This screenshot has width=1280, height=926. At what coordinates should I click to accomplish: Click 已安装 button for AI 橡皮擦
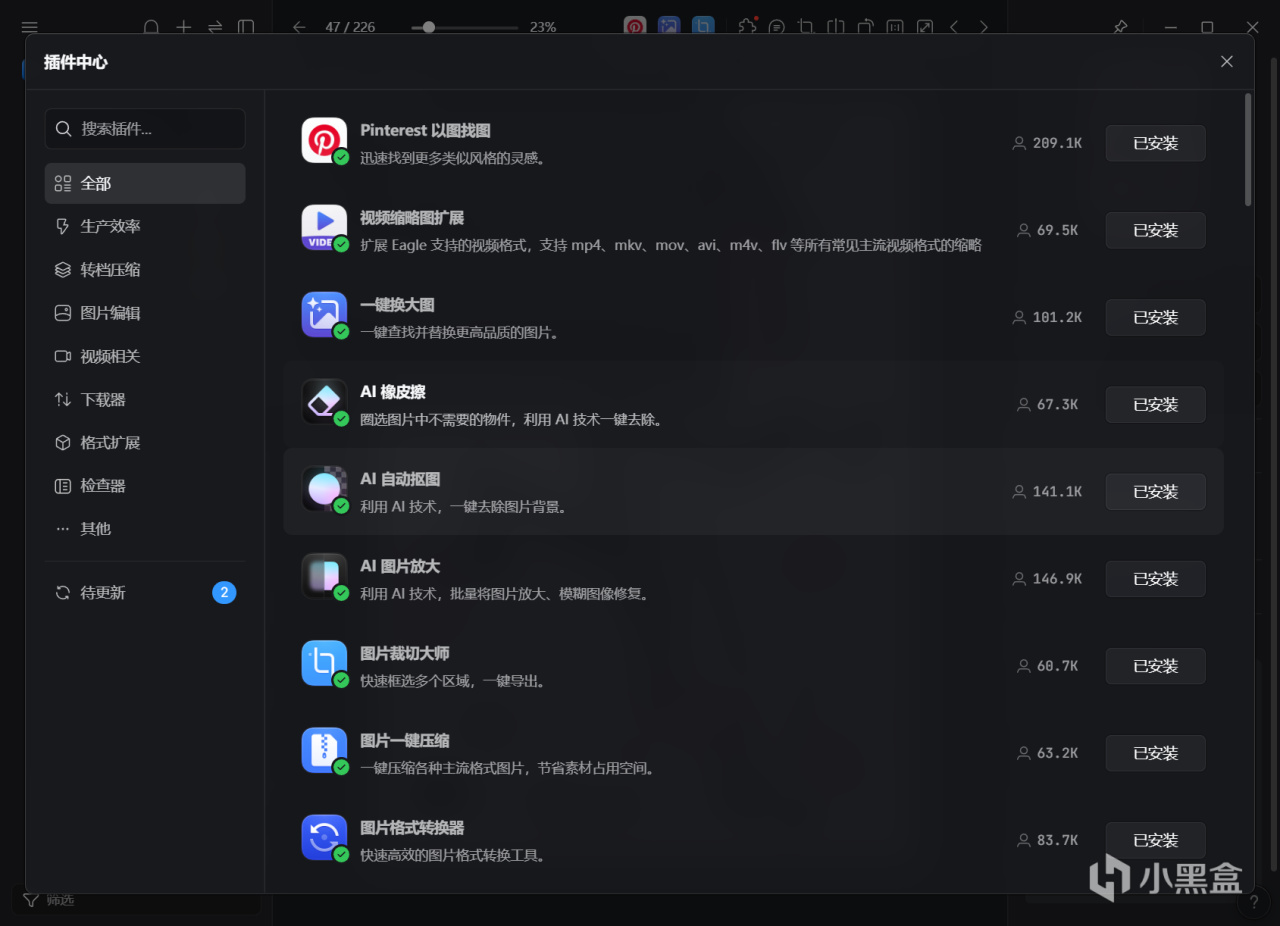(1155, 404)
